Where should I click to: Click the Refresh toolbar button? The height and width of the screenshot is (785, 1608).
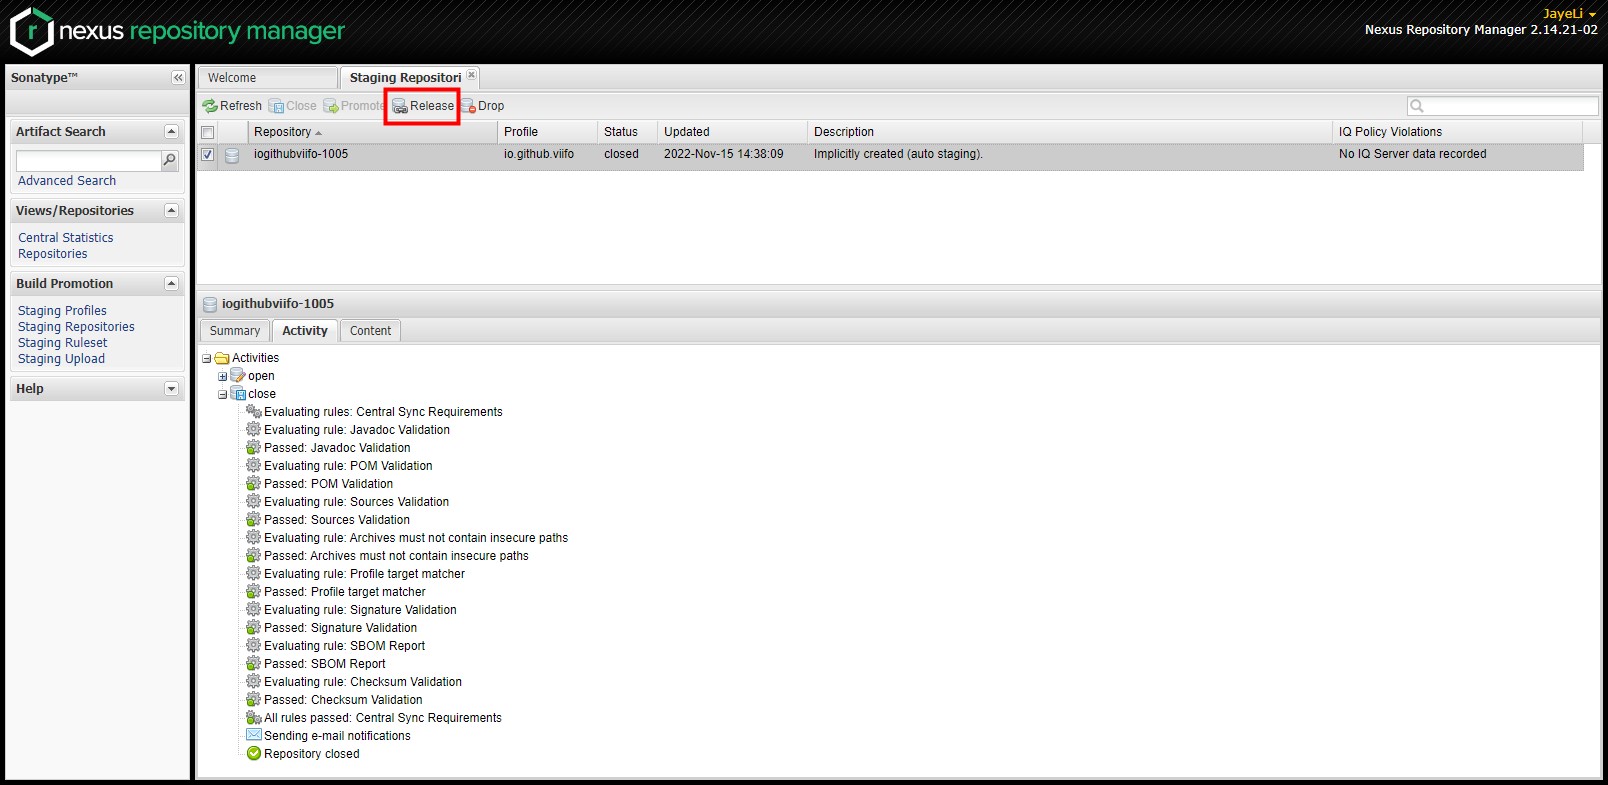(x=232, y=106)
